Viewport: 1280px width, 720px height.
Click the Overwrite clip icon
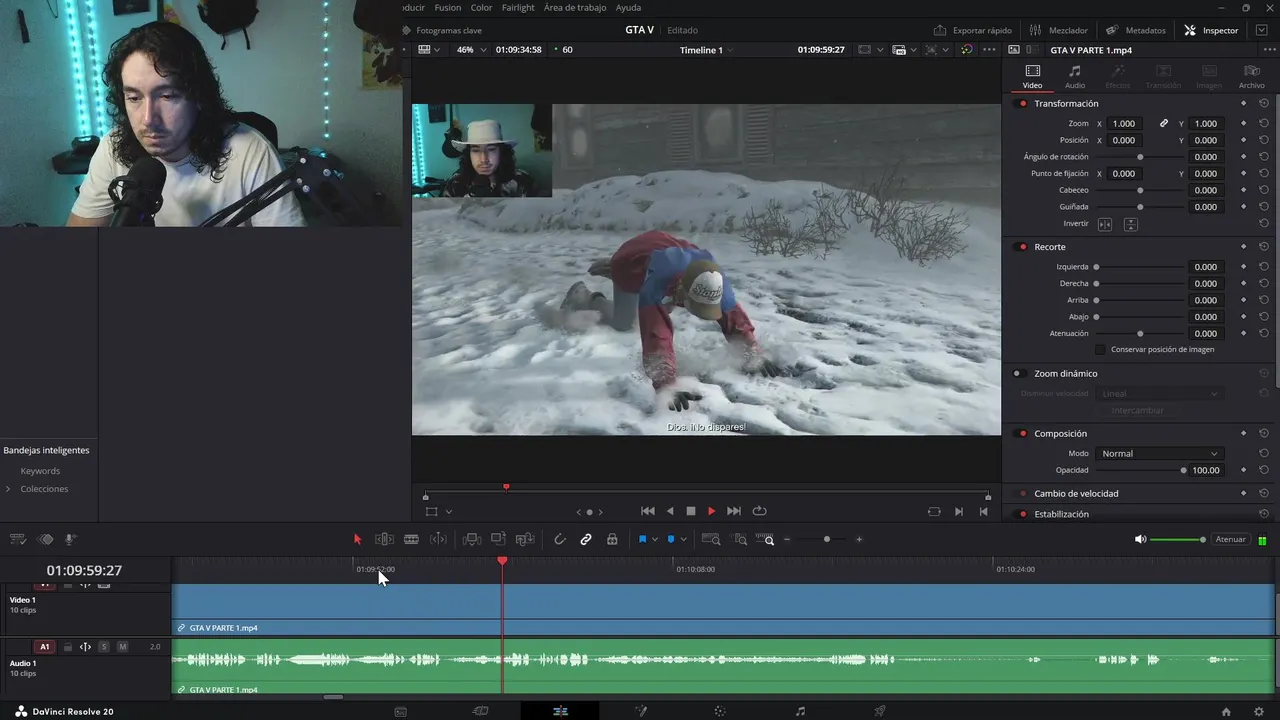pyautogui.click(x=498, y=539)
